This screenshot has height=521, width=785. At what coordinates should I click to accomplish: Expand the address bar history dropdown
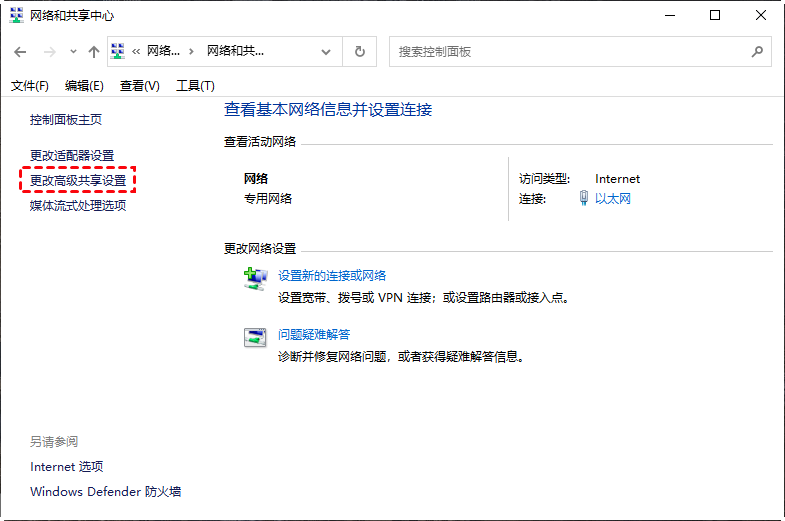click(x=326, y=52)
